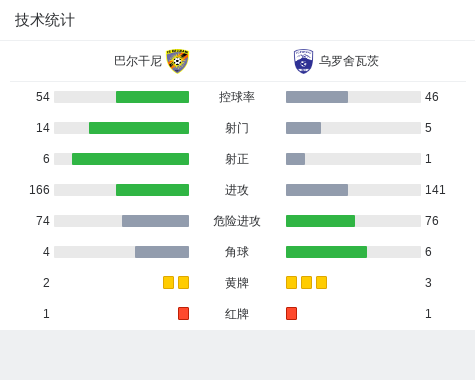Click first yellow card of 乌罗舍瓦茨
The height and width of the screenshot is (380, 475).
[x=291, y=282]
